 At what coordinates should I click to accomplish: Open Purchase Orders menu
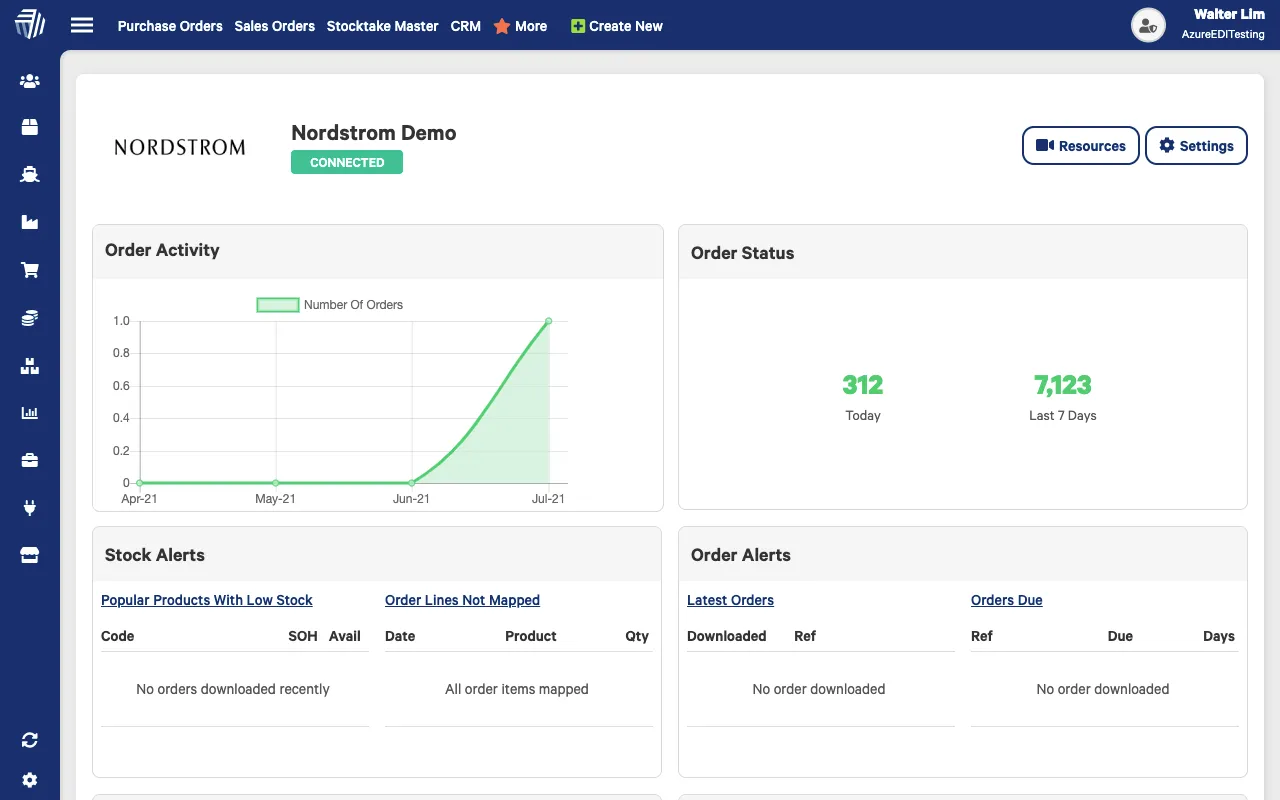click(170, 26)
